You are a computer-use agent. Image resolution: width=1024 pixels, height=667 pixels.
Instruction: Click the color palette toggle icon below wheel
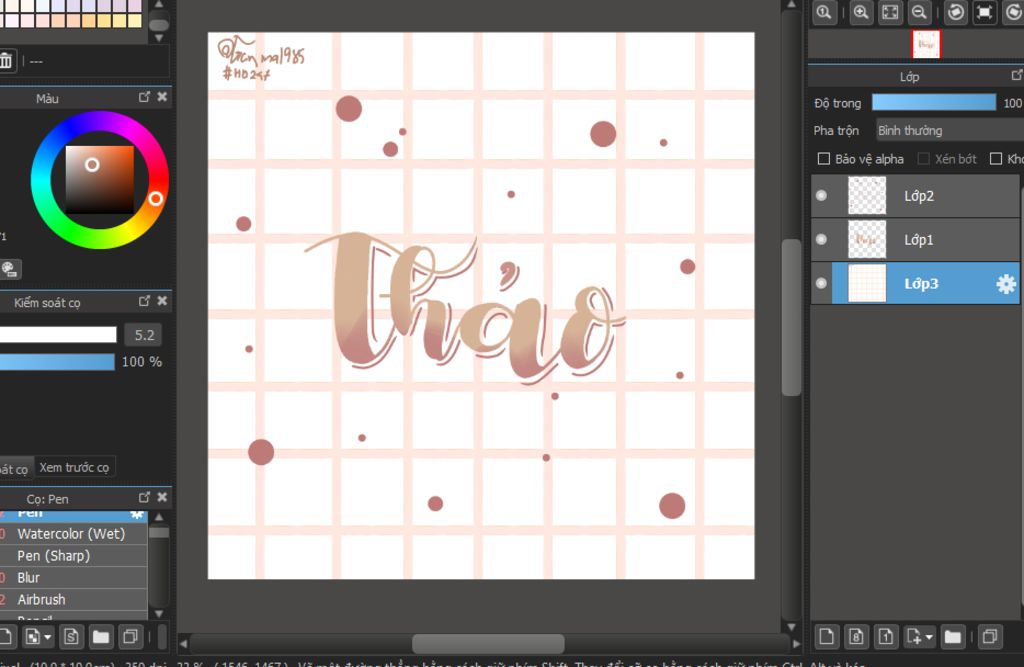tap(10, 268)
